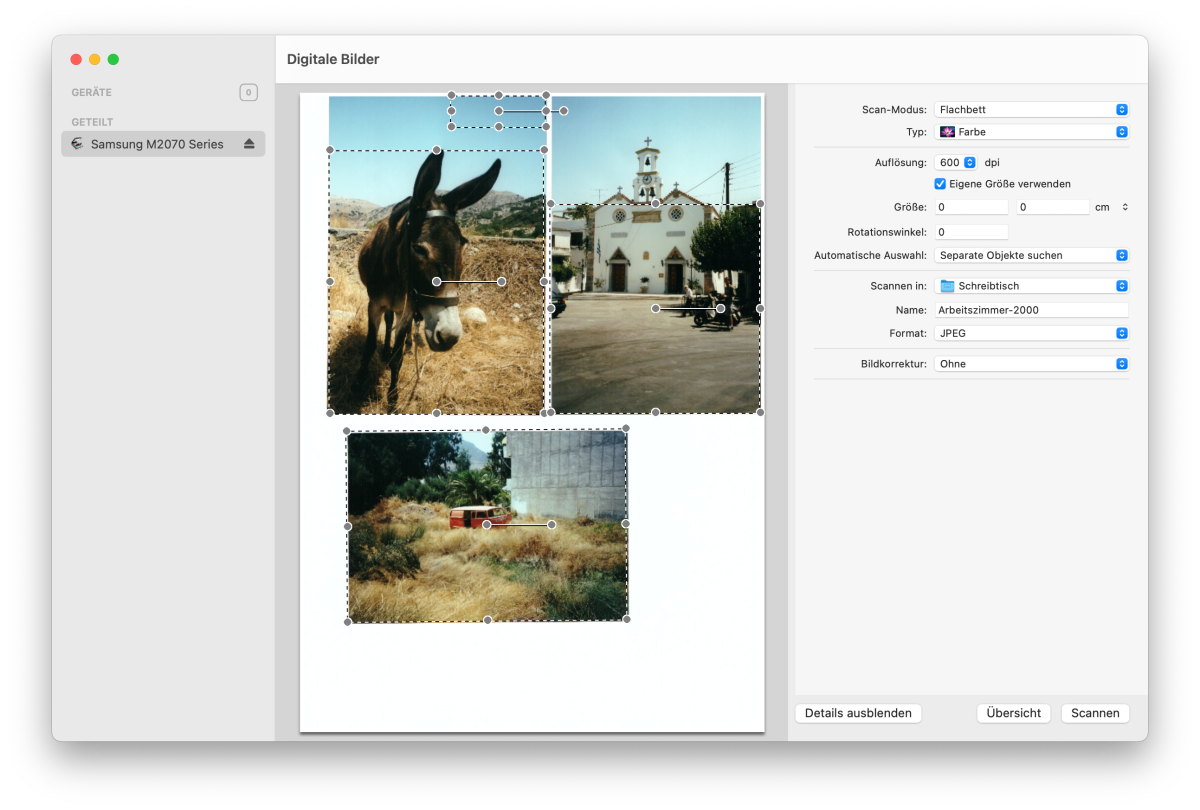This screenshot has width=1200, height=810.
Task: Click the Bildkorrektur: label
Action: pyautogui.click(x=894, y=364)
